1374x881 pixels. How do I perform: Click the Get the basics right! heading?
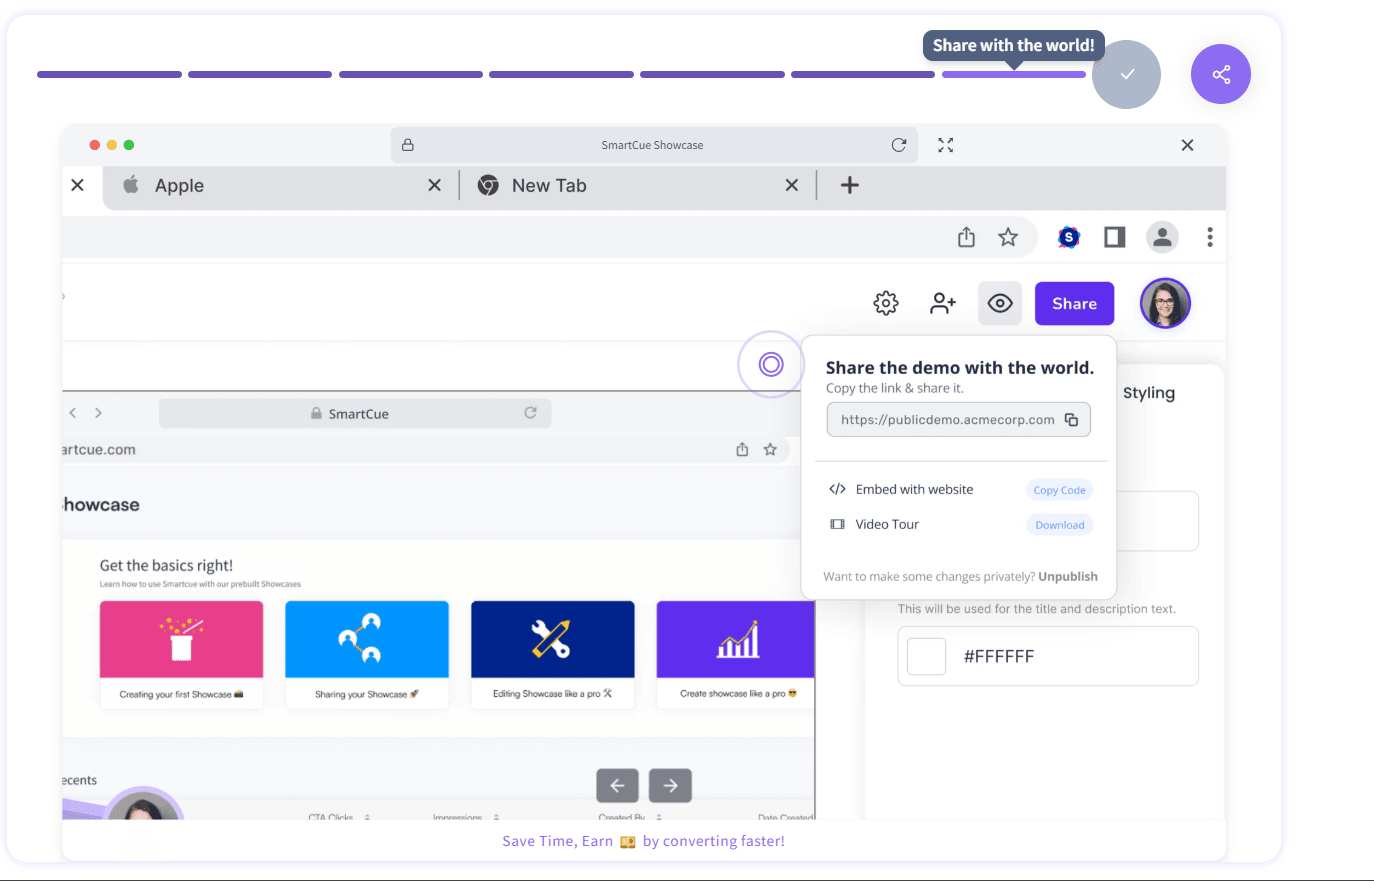point(166,565)
